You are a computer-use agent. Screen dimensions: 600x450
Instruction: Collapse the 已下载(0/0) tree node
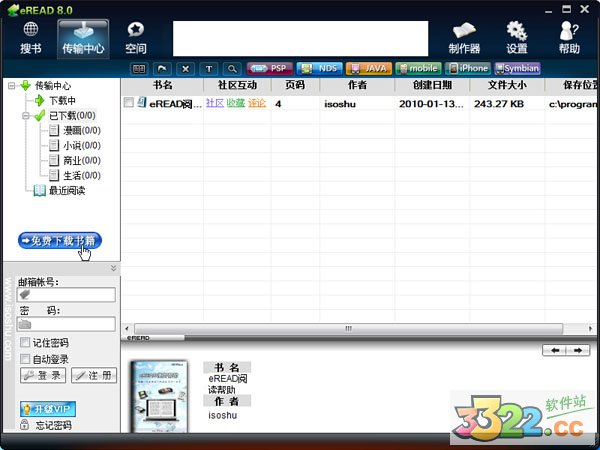(x=26, y=116)
